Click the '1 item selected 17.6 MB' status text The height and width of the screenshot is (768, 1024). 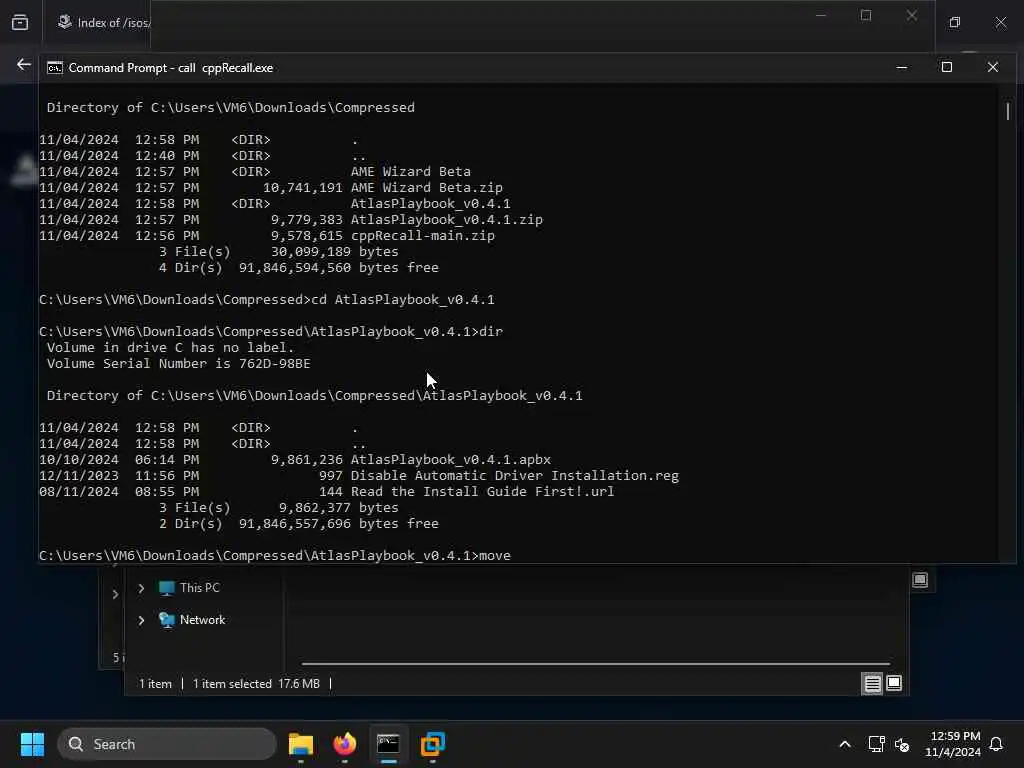[257, 684]
